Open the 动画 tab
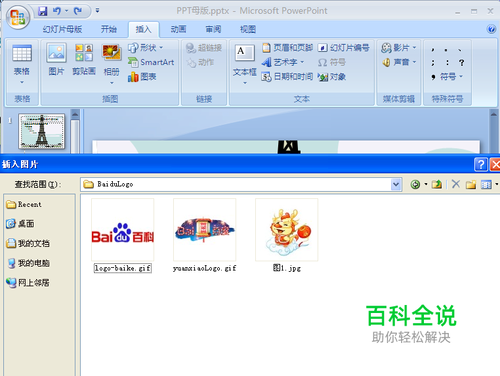This screenshot has width=500, height=376. [178, 29]
